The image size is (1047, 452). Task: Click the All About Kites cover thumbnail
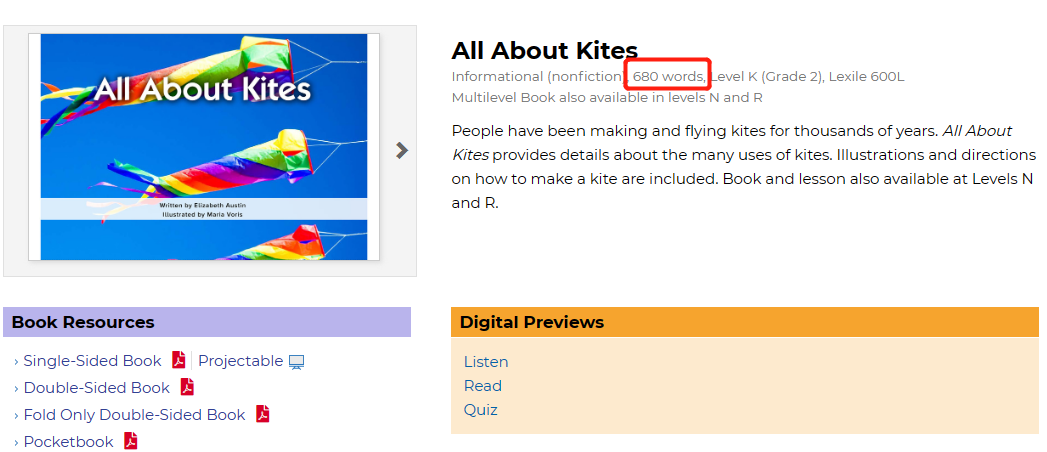204,147
